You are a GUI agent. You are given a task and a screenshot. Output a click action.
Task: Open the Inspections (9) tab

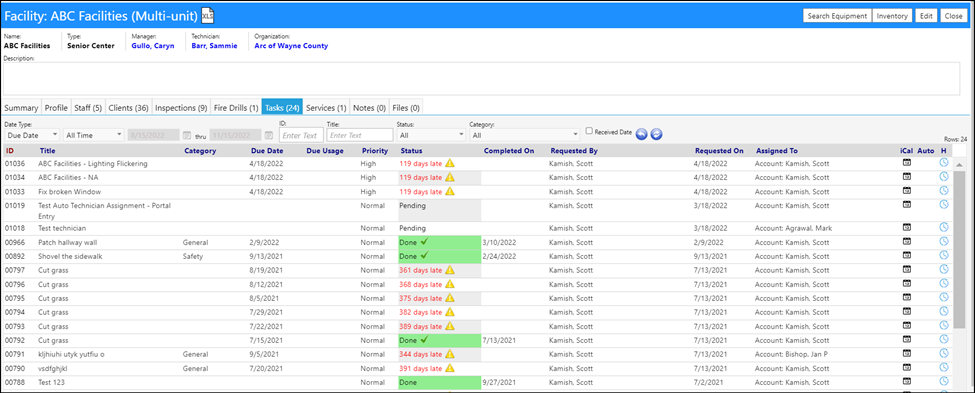[x=181, y=108]
